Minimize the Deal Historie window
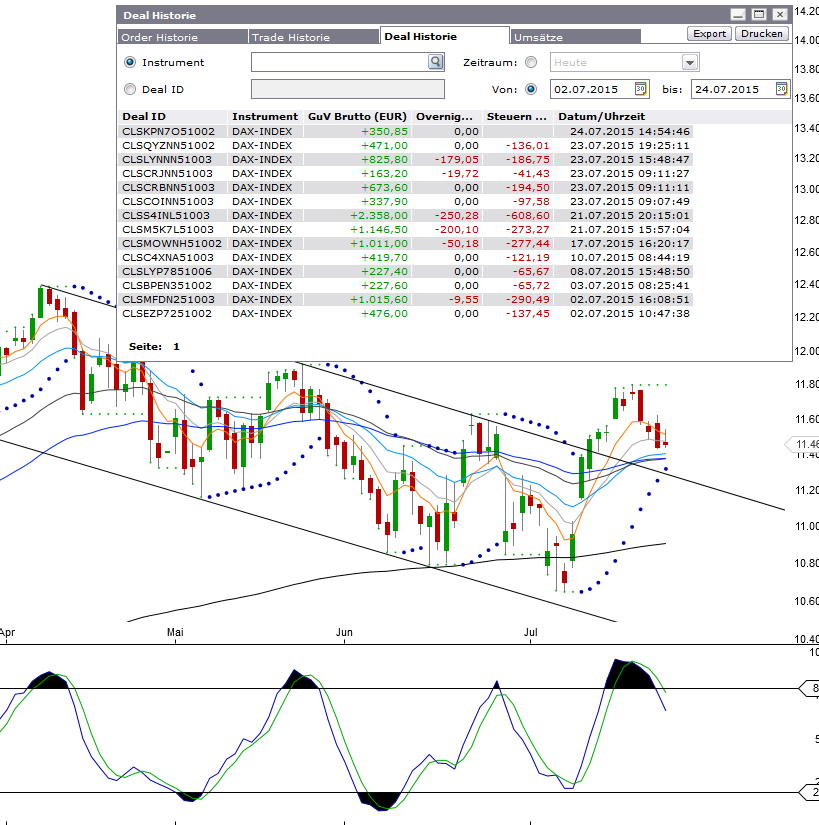The width and height of the screenshot is (819, 825). (738, 15)
